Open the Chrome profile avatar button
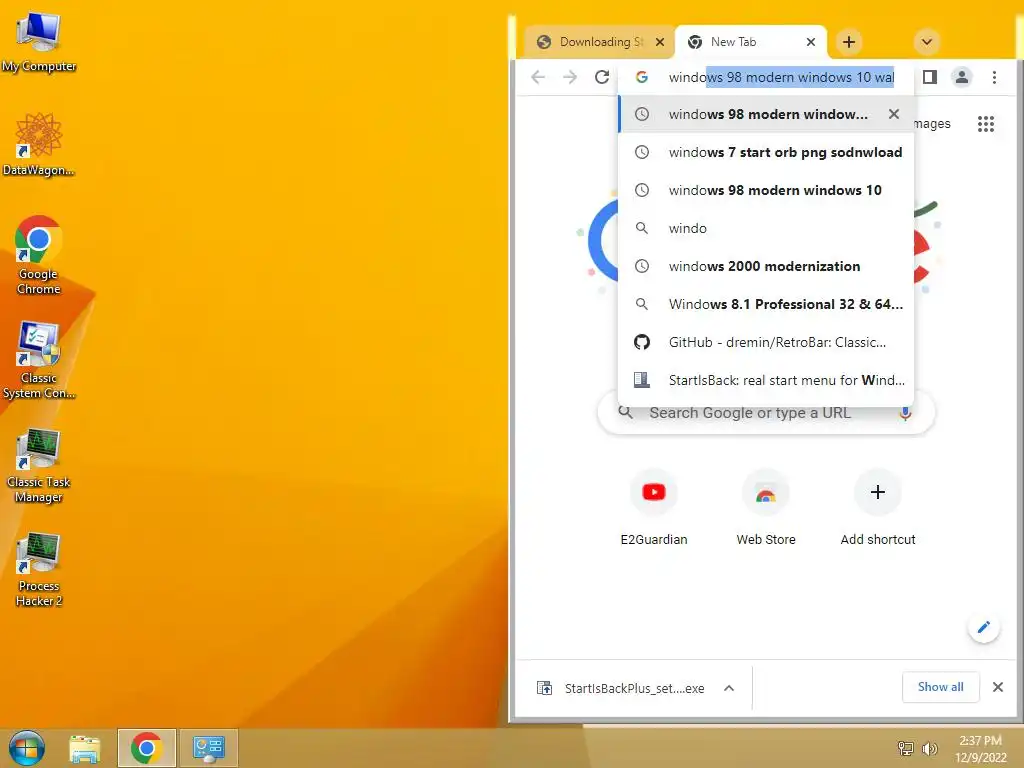Viewport: 1024px width, 768px height. coord(962,77)
